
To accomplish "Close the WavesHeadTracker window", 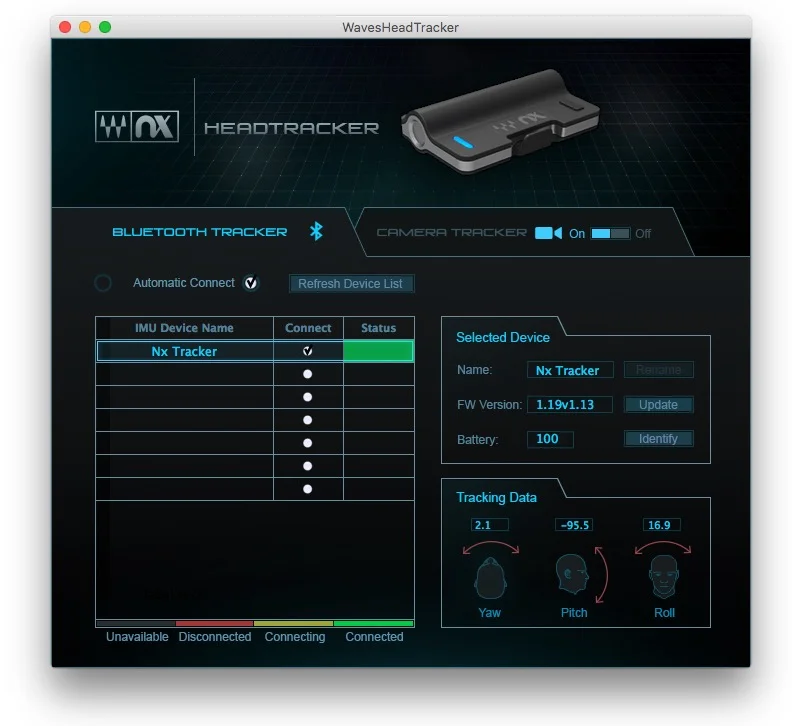I will click(x=65, y=27).
